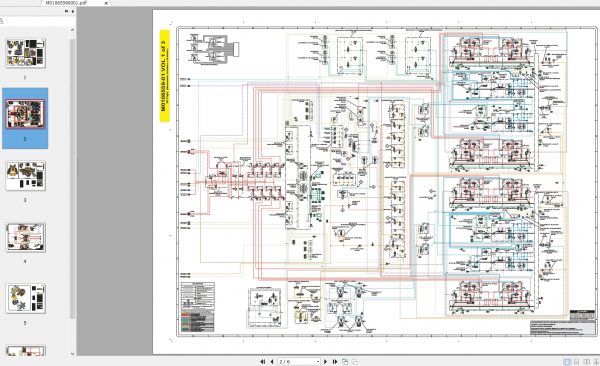This screenshot has height=366, width=600.
Task: Click the thumbnail panel scrollbar thumb
Action: pos(72,178)
